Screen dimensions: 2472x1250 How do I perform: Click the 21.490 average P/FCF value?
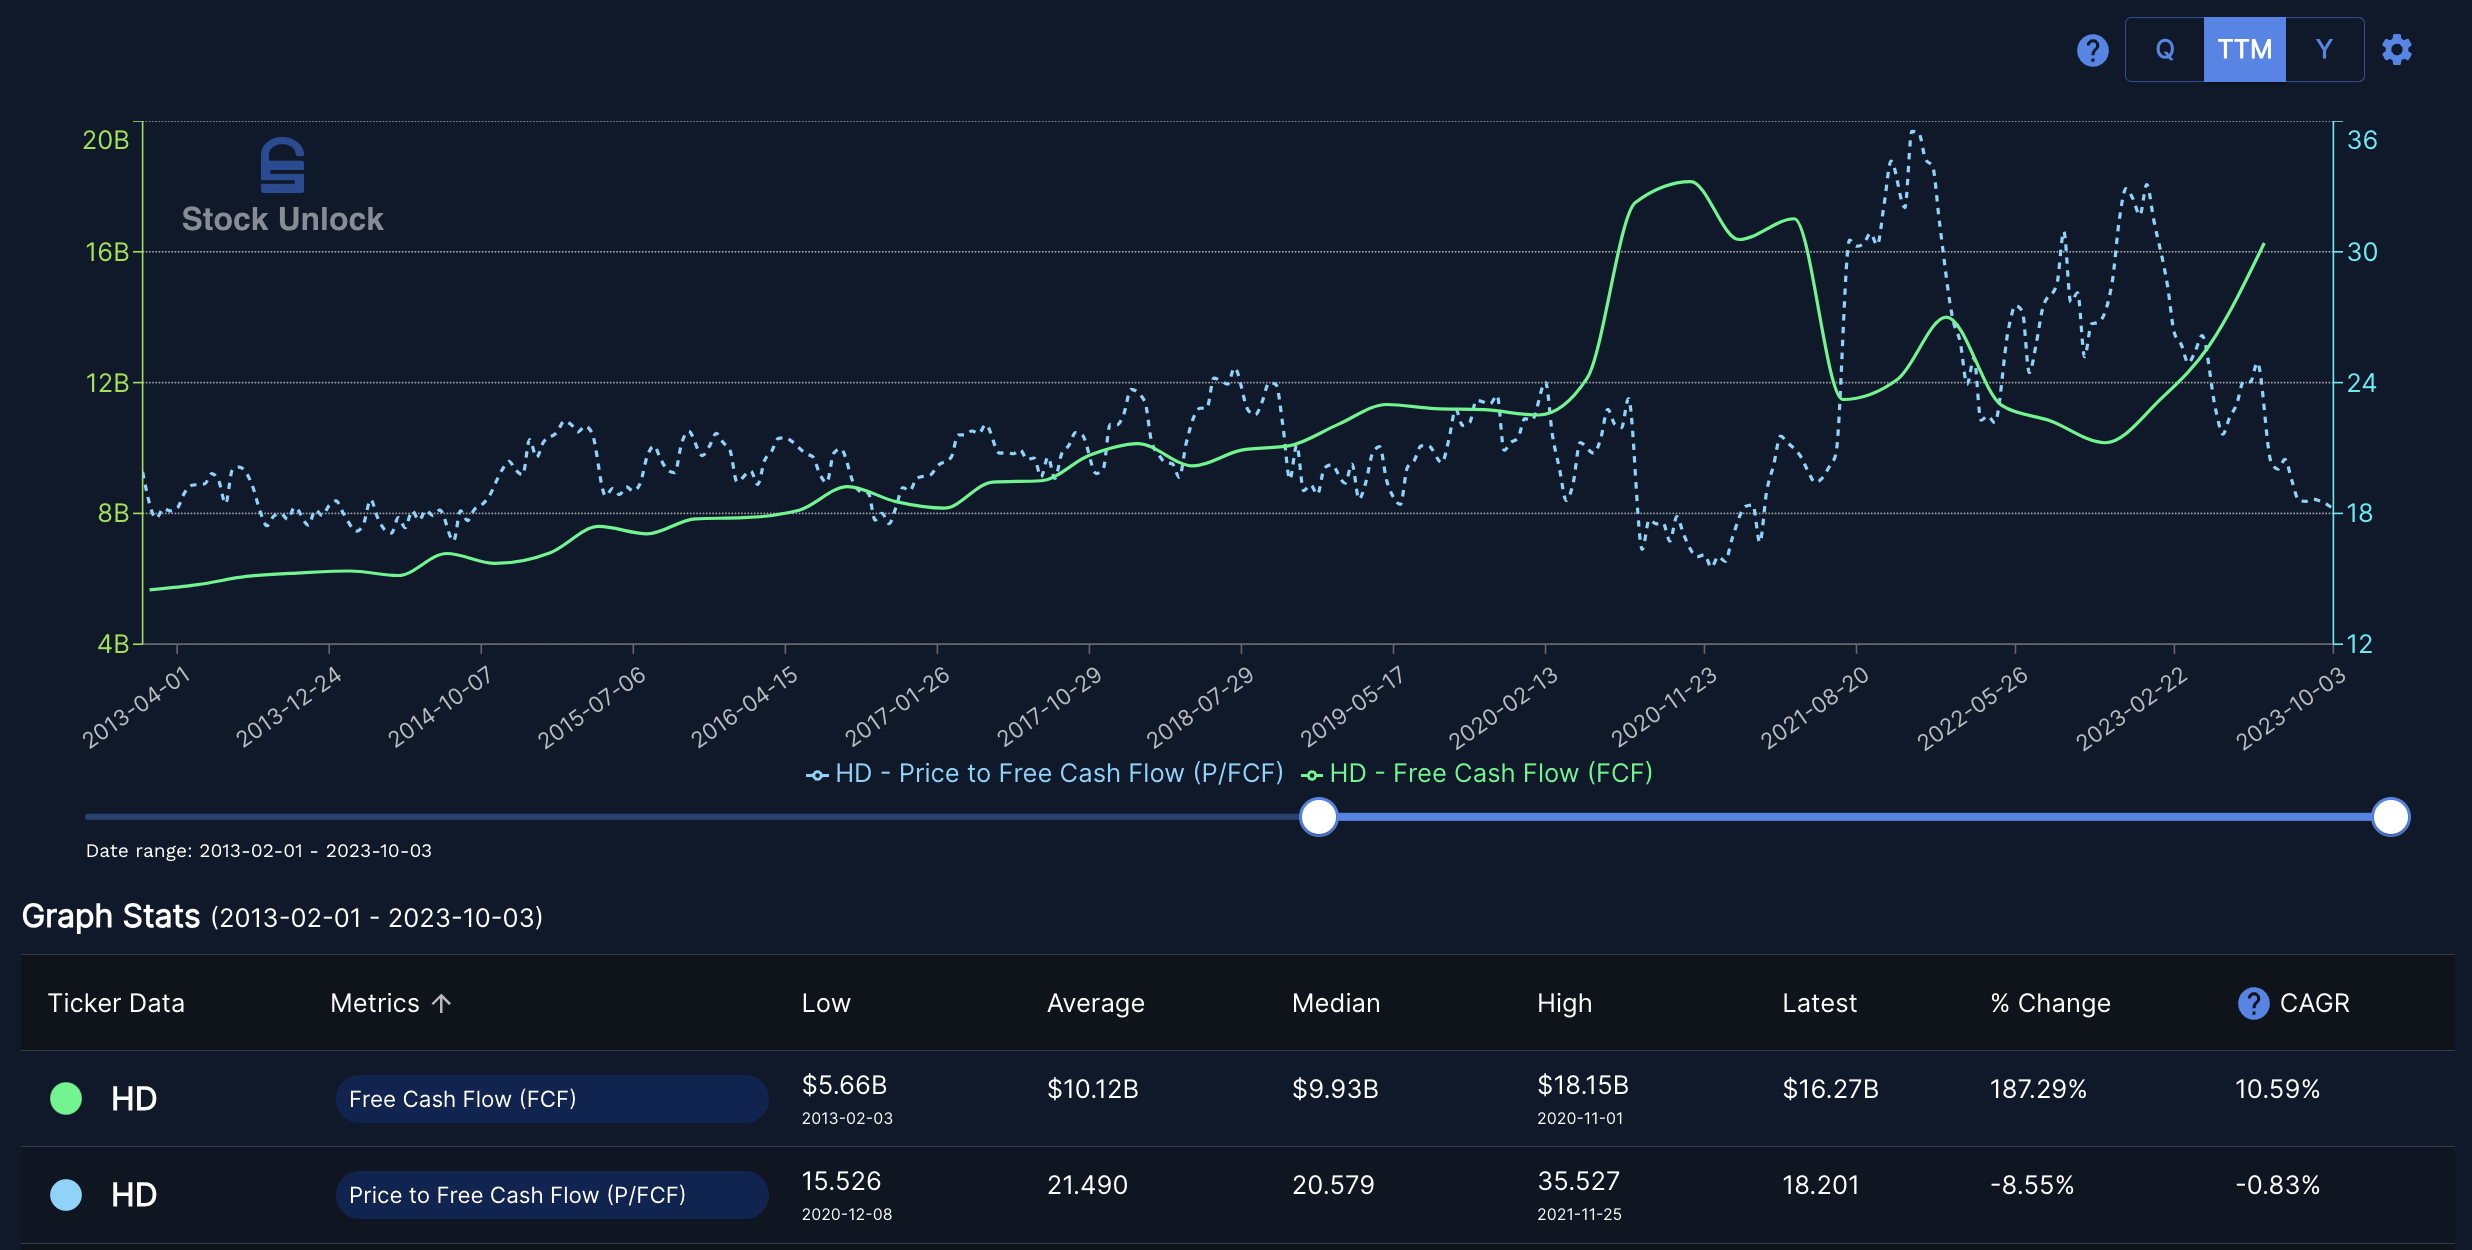1087,1185
